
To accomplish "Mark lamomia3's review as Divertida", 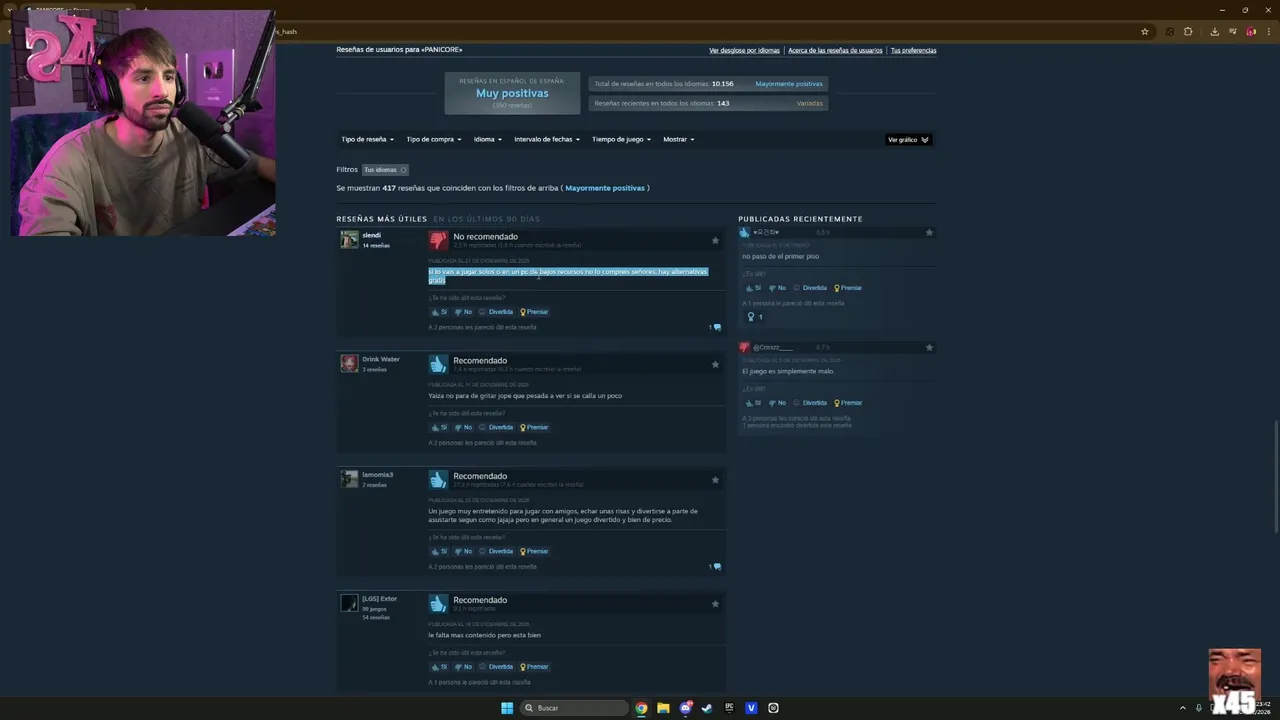I will tap(496, 551).
